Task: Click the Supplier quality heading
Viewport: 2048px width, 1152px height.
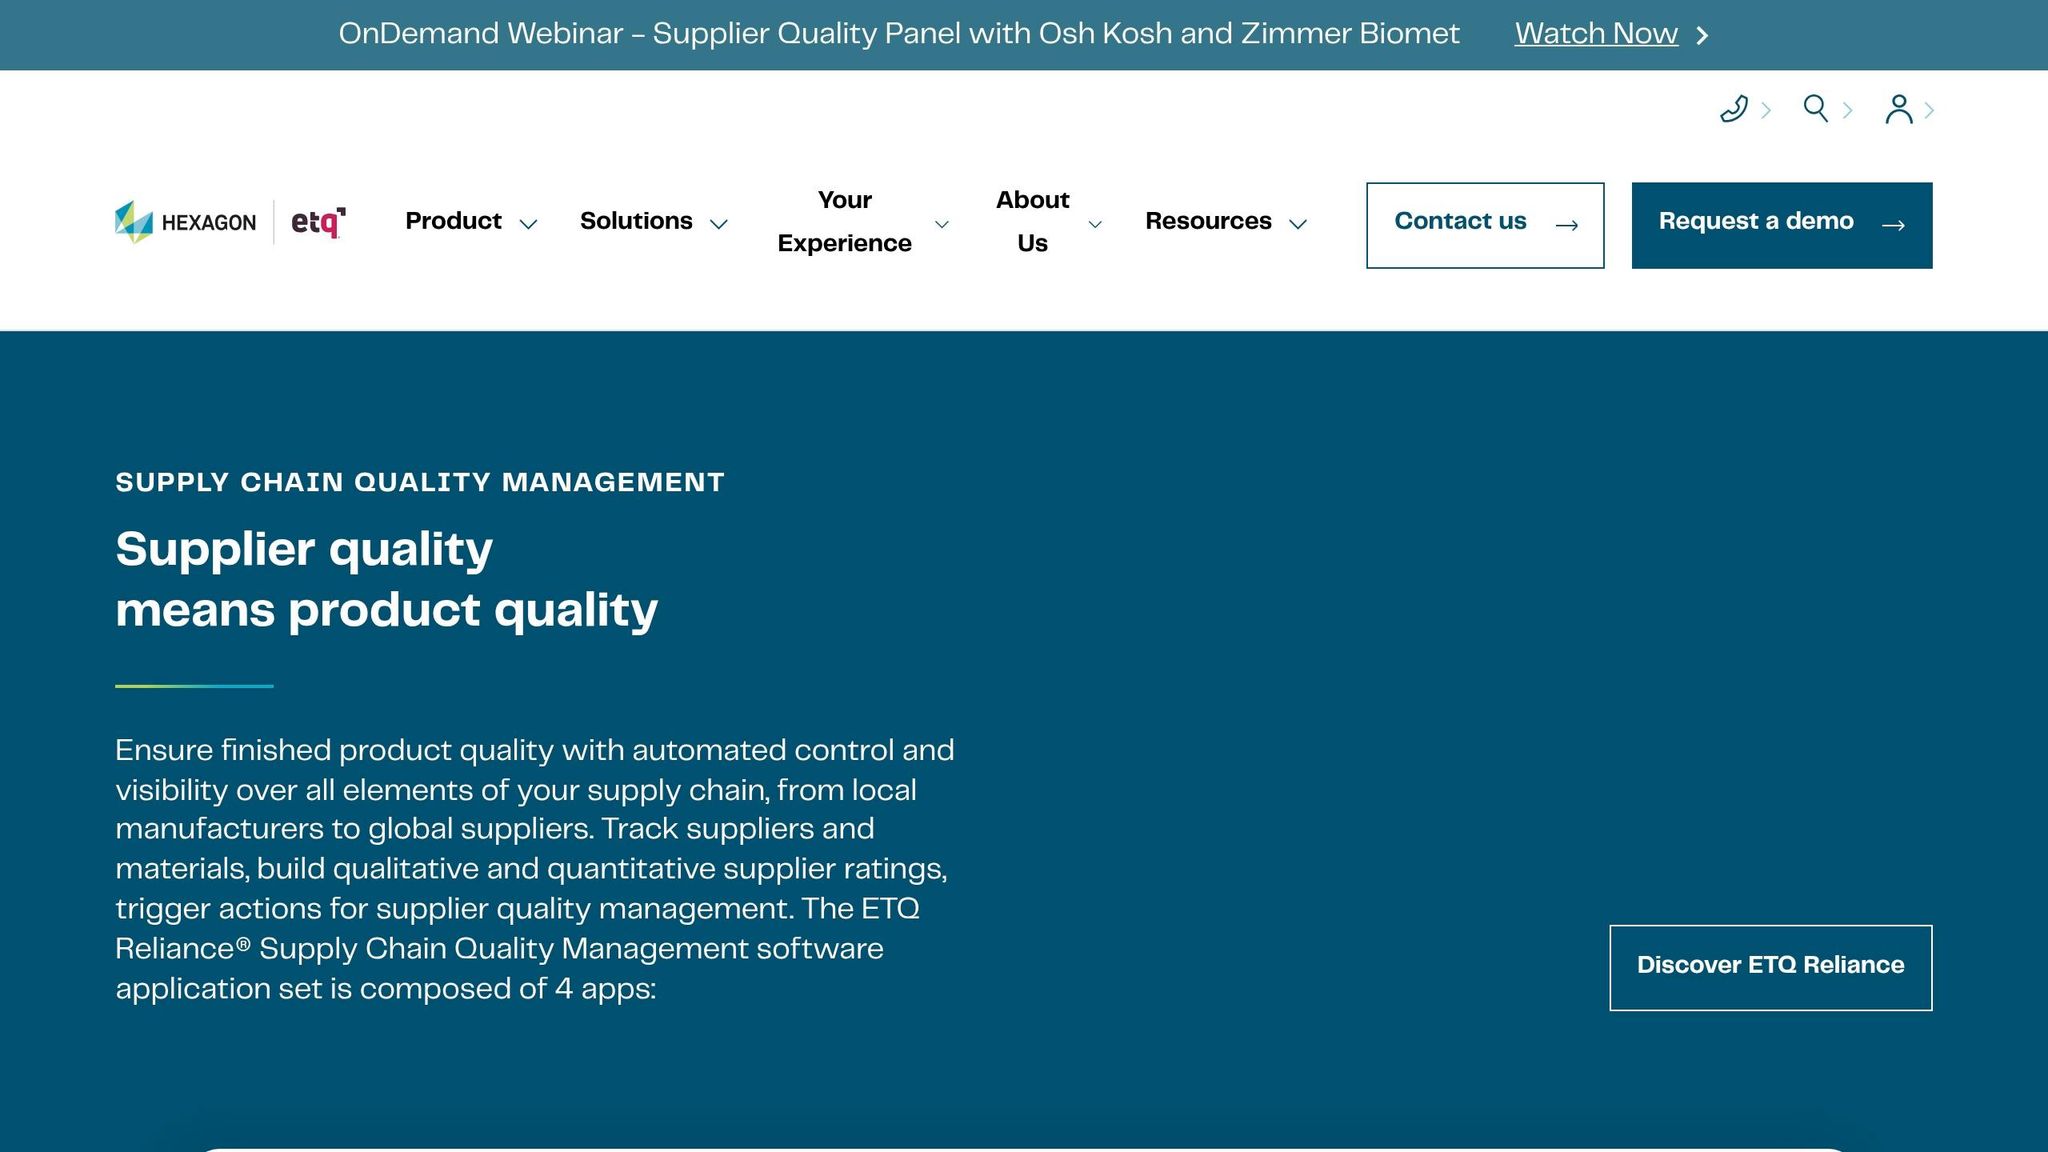Action: point(387,579)
